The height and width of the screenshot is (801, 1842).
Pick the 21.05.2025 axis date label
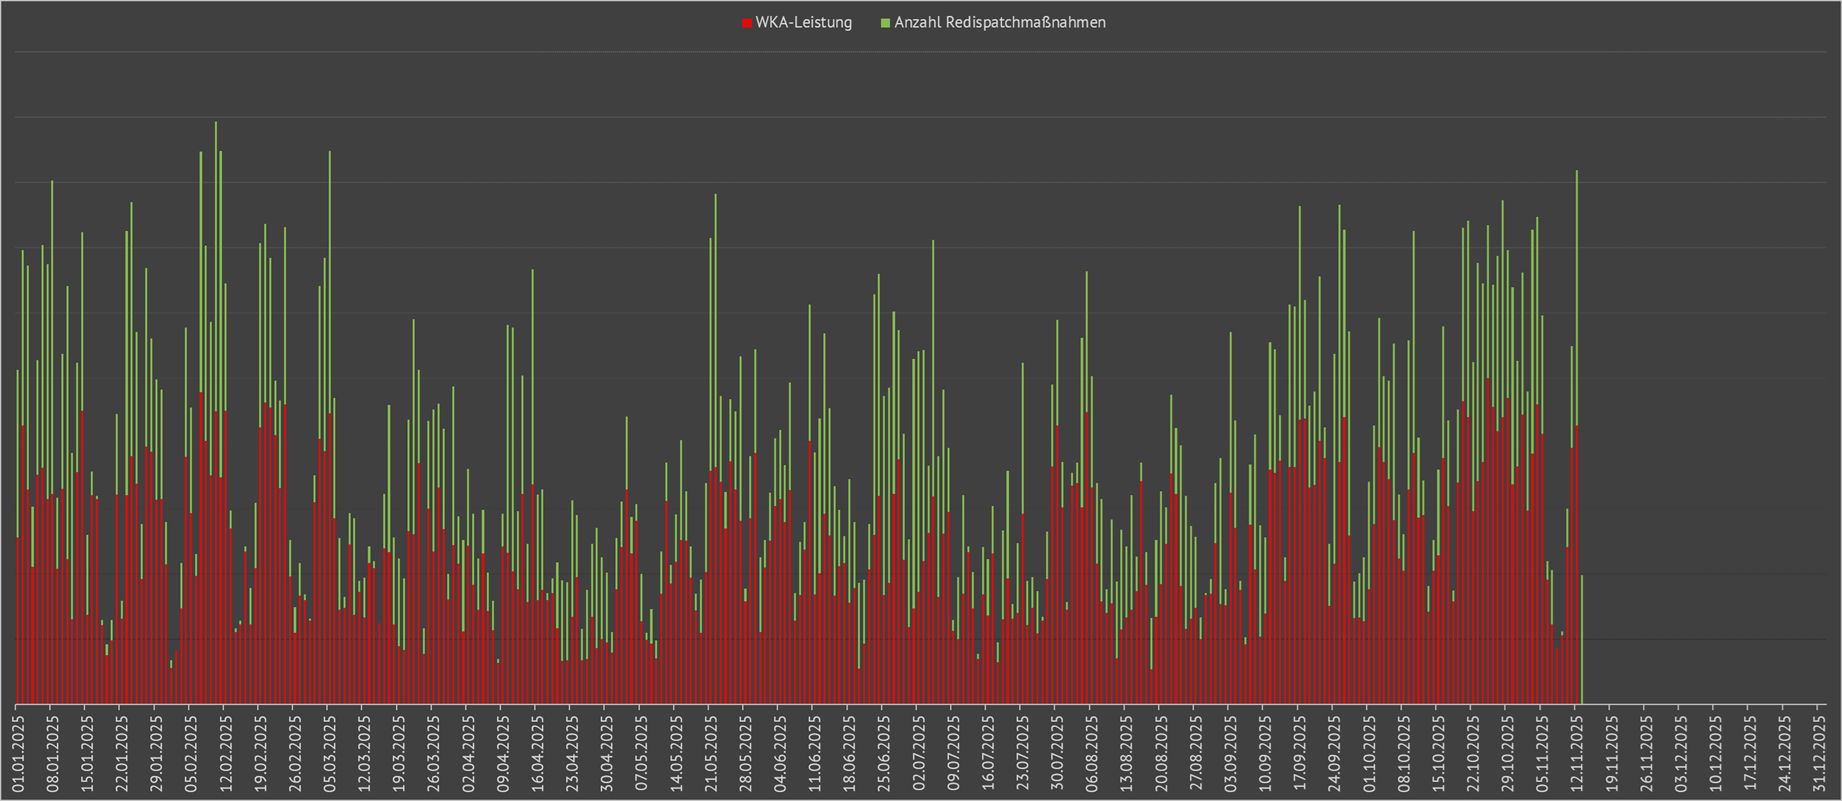(709, 751)
